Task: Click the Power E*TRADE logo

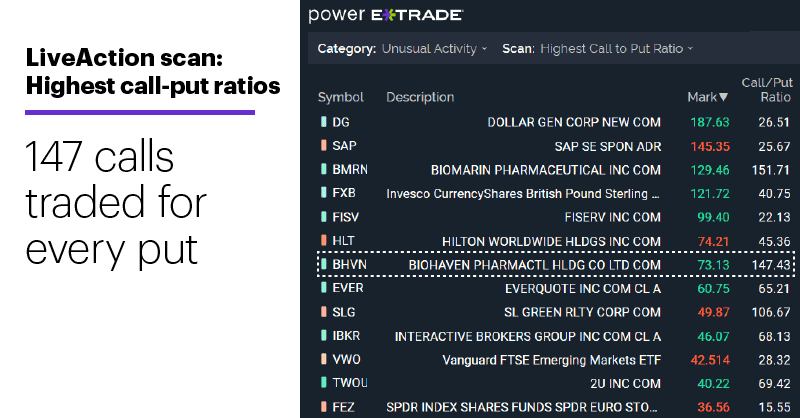Action: [385, 15]
